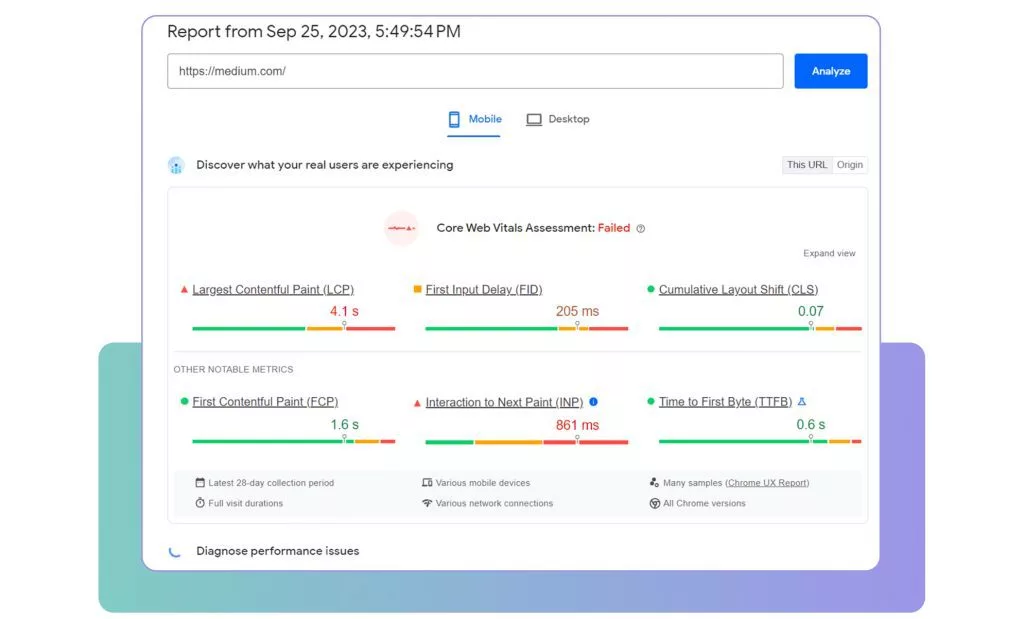The width and height of the screenshot is (1024, 619).
Task: Click the red triangle beside LCP
Action: [184, 289]
